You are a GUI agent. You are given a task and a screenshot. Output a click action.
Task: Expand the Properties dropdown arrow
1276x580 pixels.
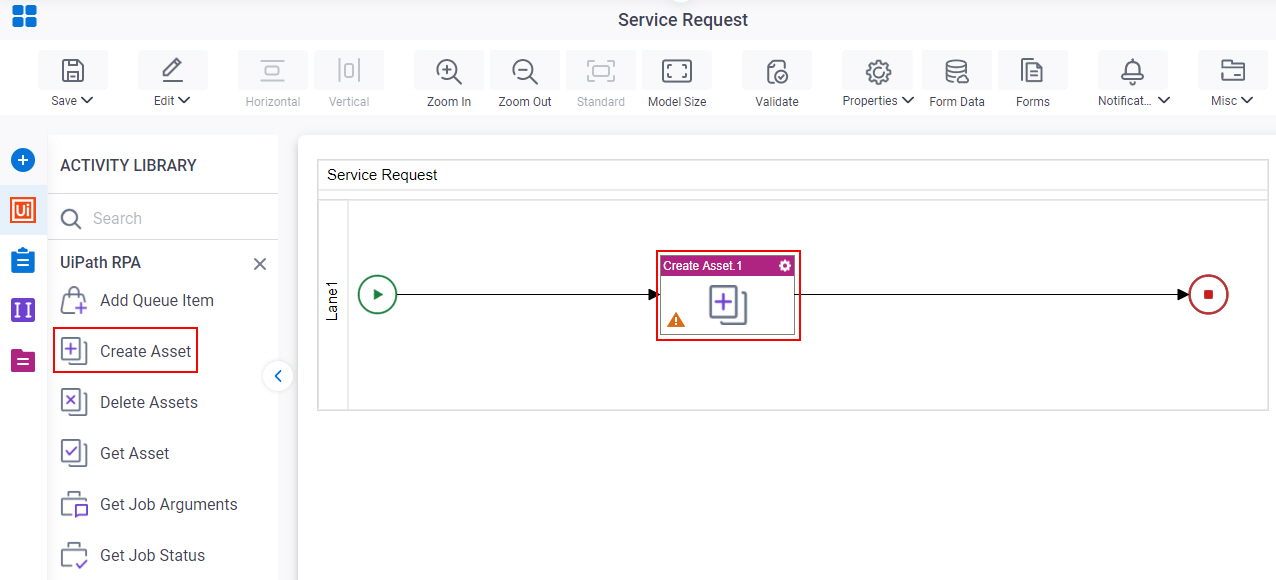tap(907, 100)
